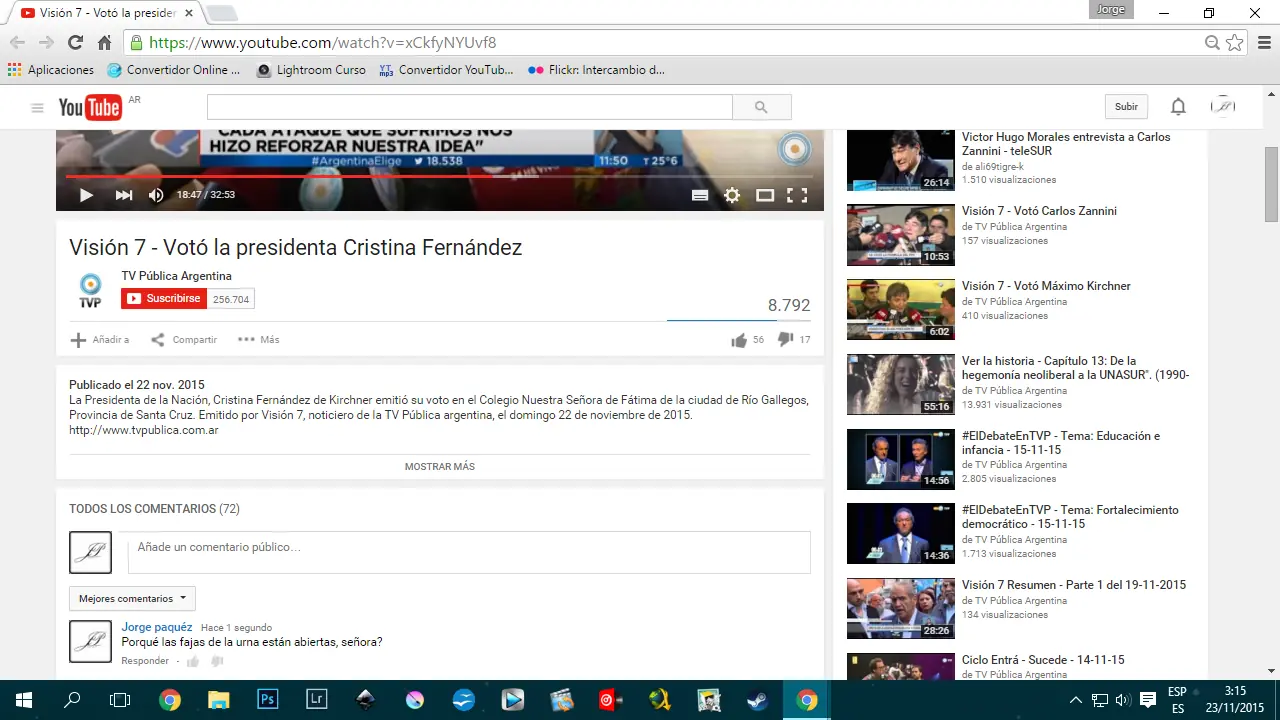Open the tvpublica.com.ar link
The image size is (1280, 720).
point(144,430)
